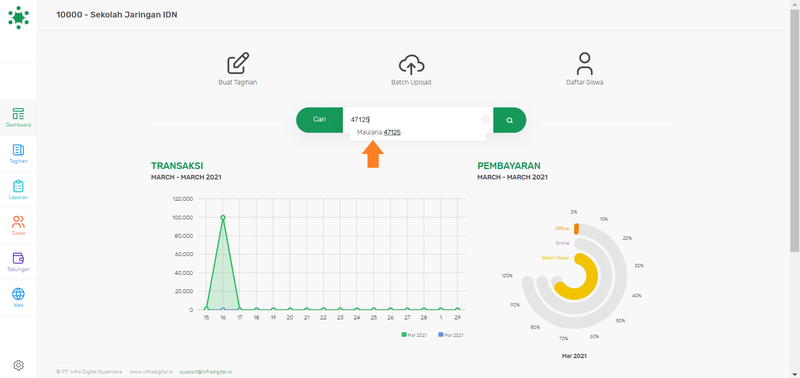
Task: Click the Daftar Siswa person icon
Action: (x=585, y=64)
